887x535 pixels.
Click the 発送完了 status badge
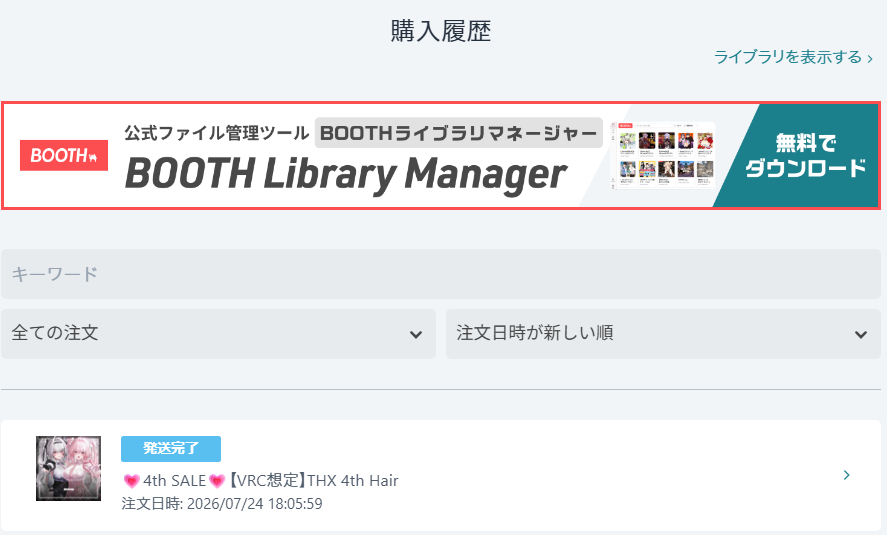tap(171, 449)
